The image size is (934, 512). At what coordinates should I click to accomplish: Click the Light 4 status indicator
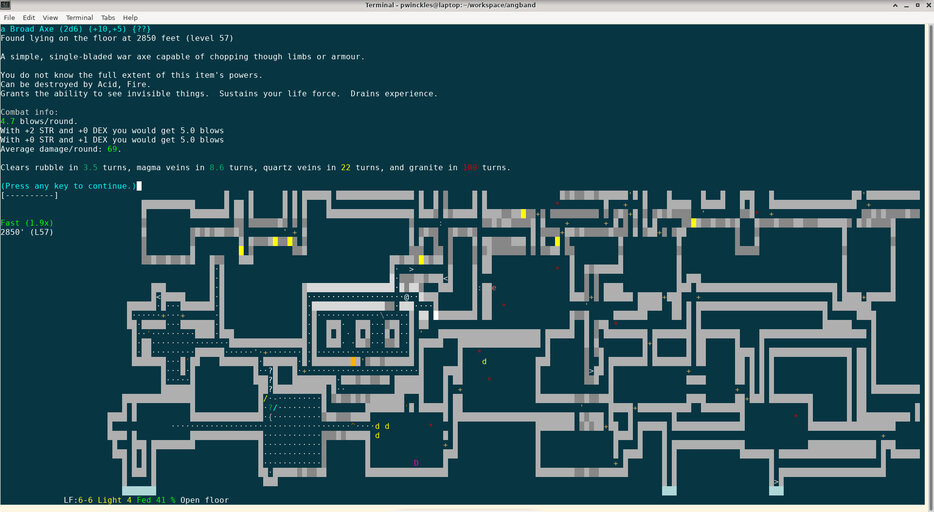pos(112,499)
